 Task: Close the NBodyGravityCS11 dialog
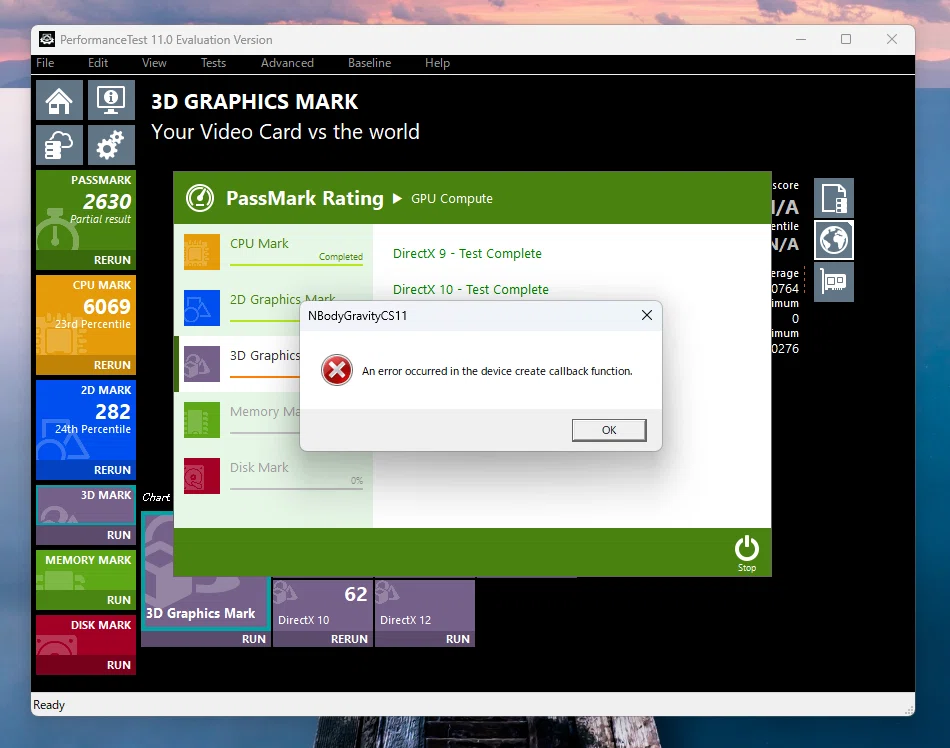(x=646, y=316)
